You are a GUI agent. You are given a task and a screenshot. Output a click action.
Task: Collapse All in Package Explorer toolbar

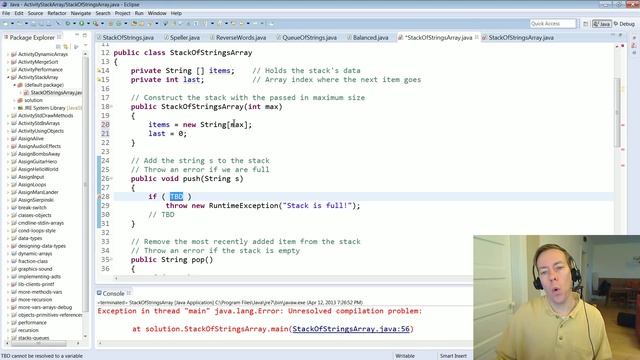[x=58, y=47]
